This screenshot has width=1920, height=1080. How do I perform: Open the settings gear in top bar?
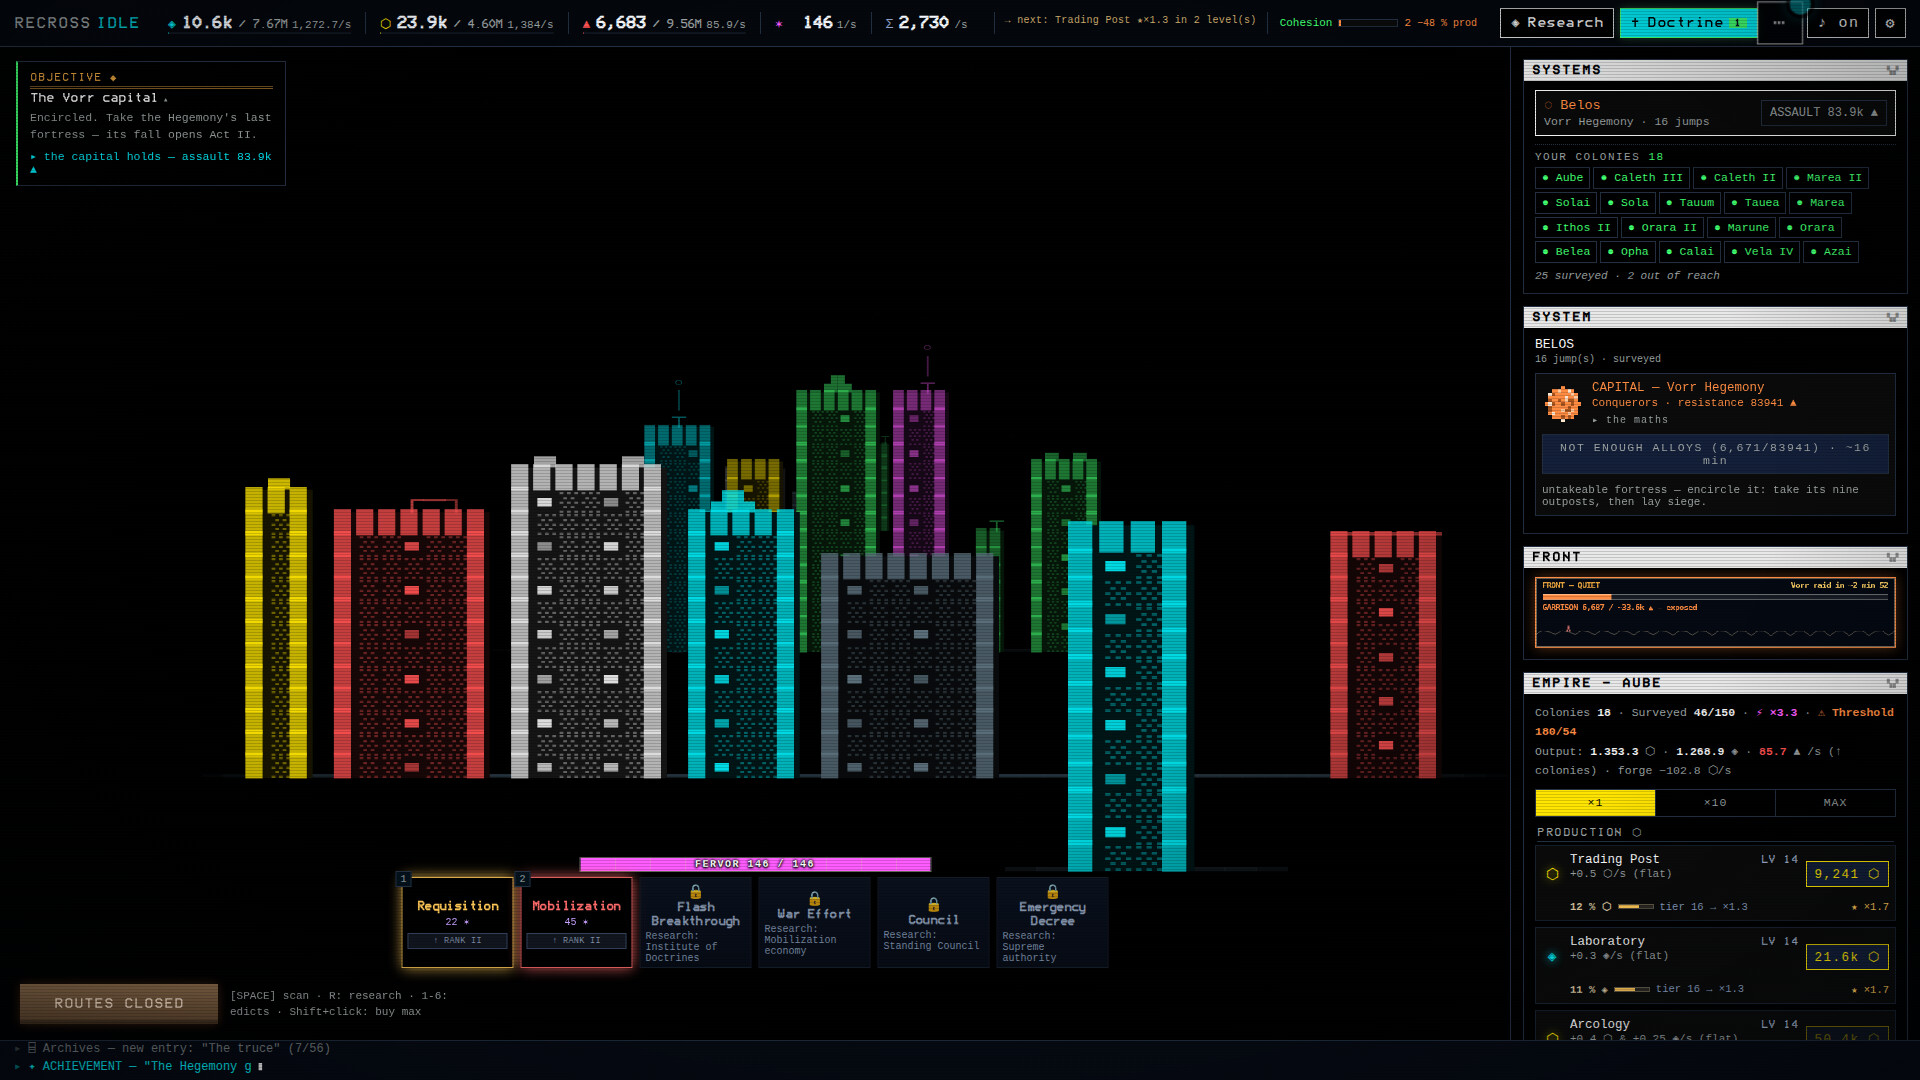coord(1890,23)
